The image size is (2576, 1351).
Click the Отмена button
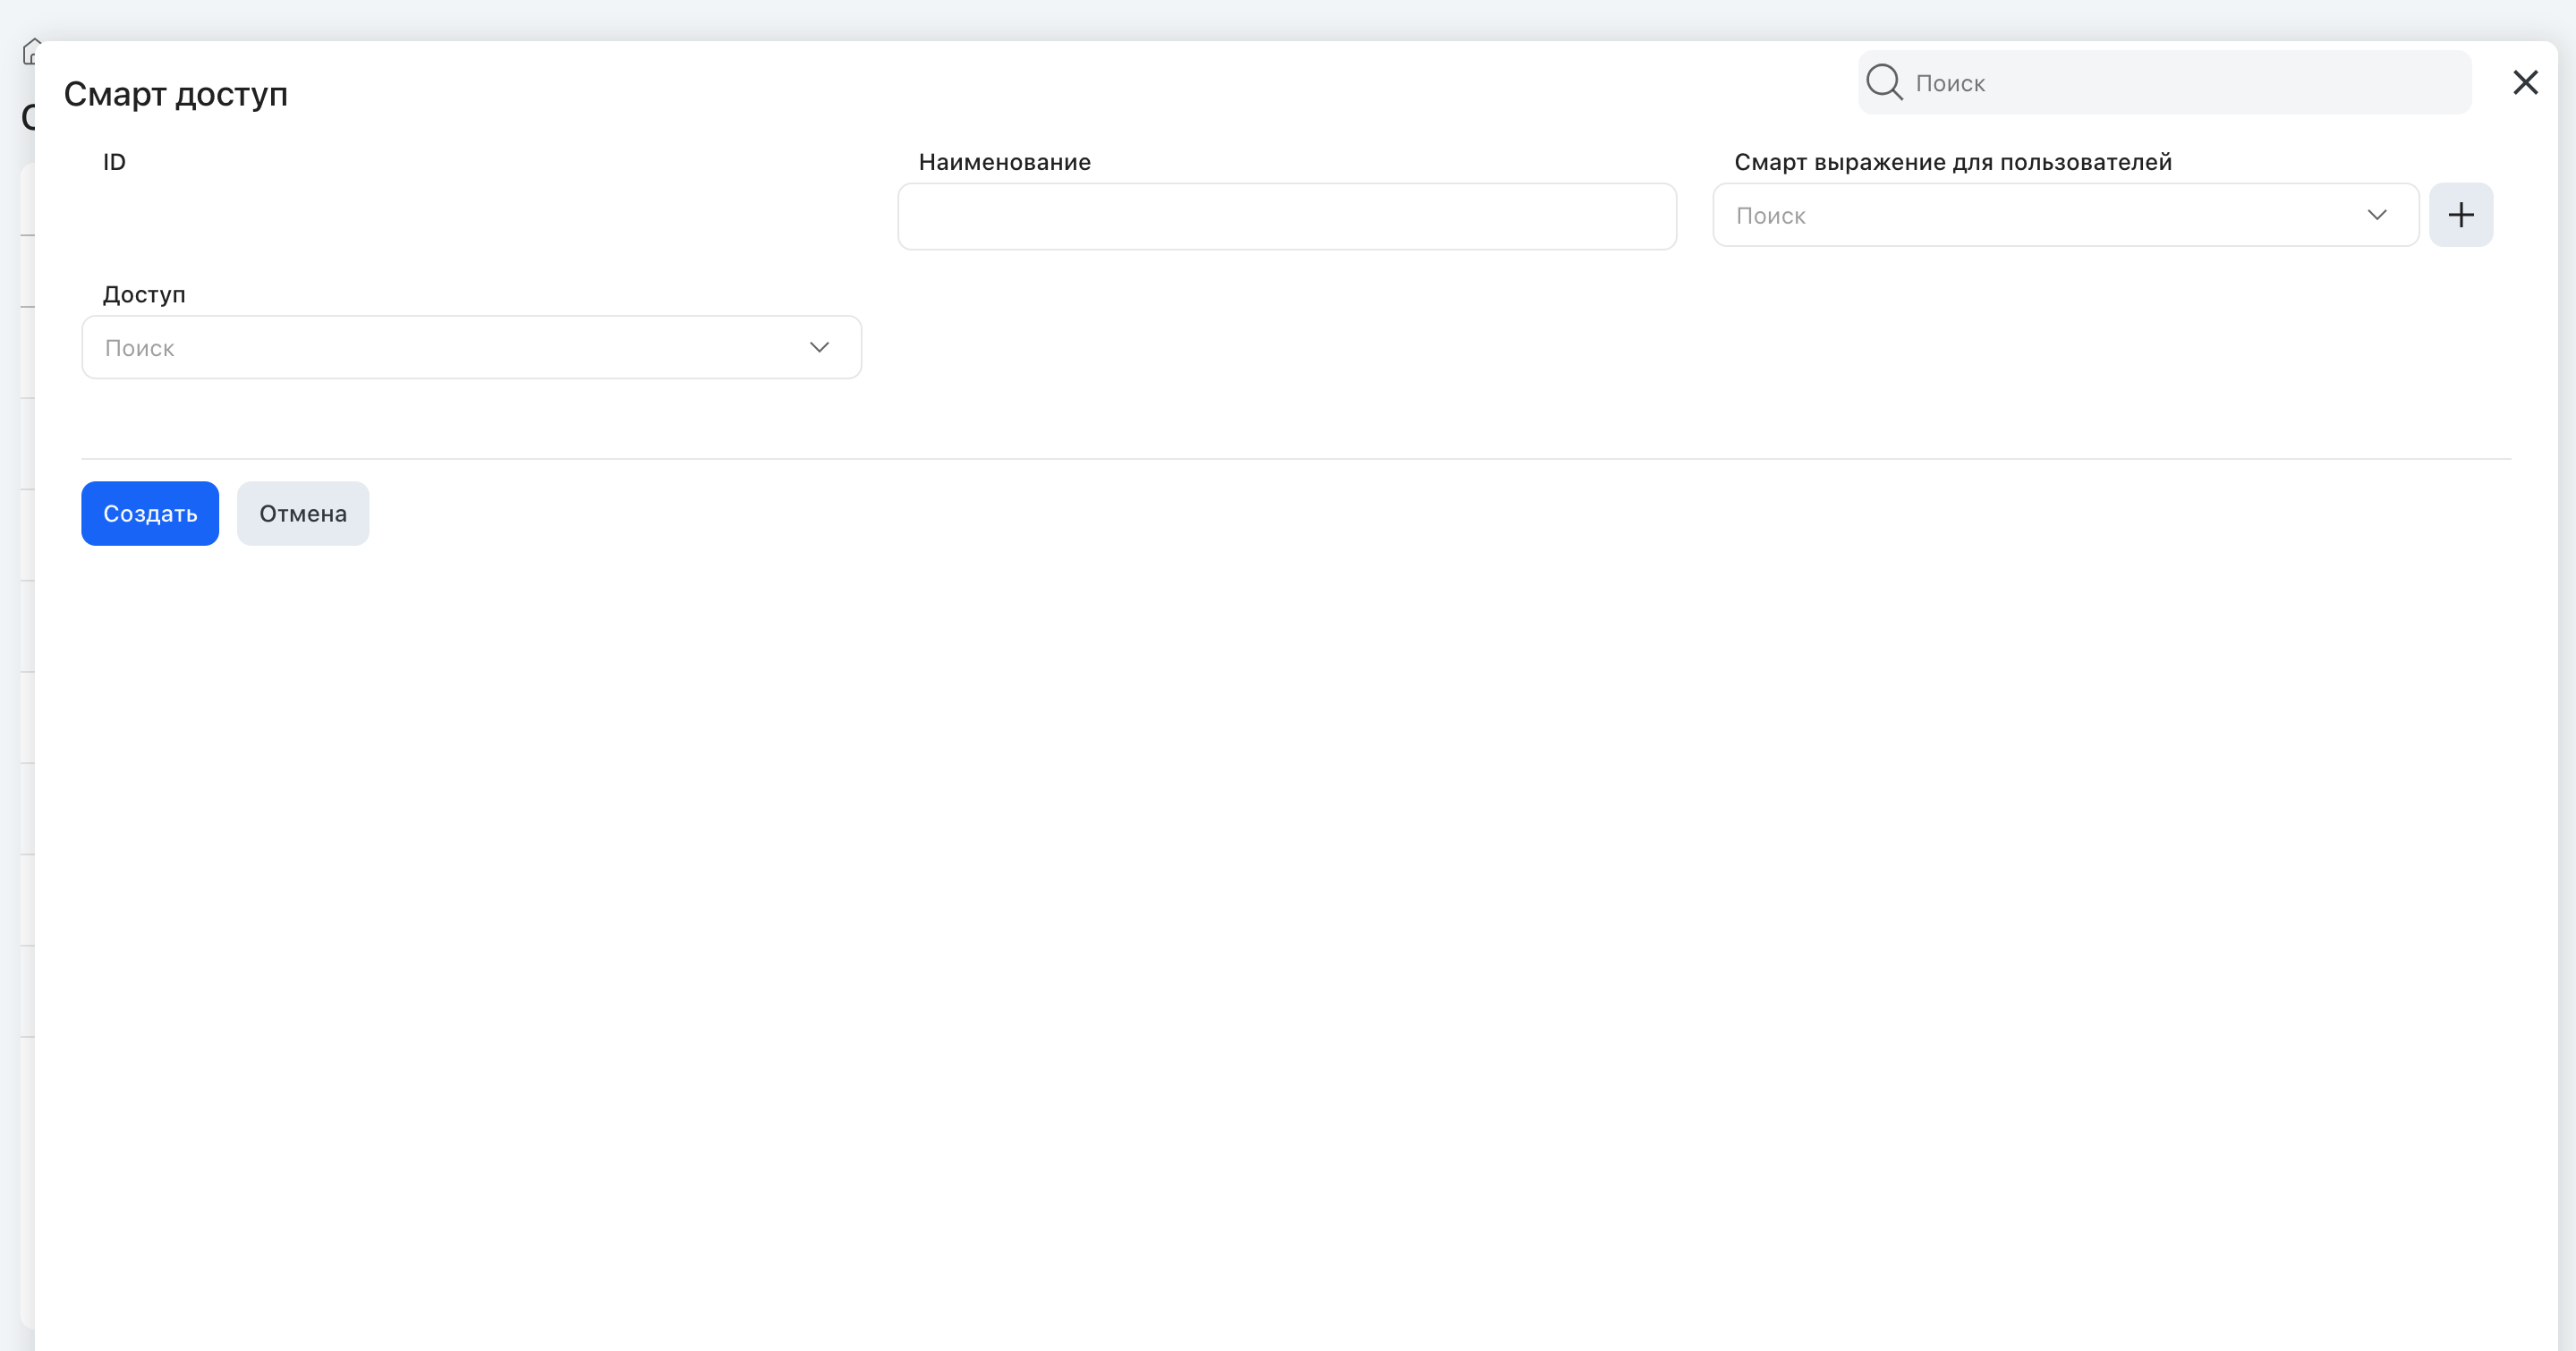303,513
